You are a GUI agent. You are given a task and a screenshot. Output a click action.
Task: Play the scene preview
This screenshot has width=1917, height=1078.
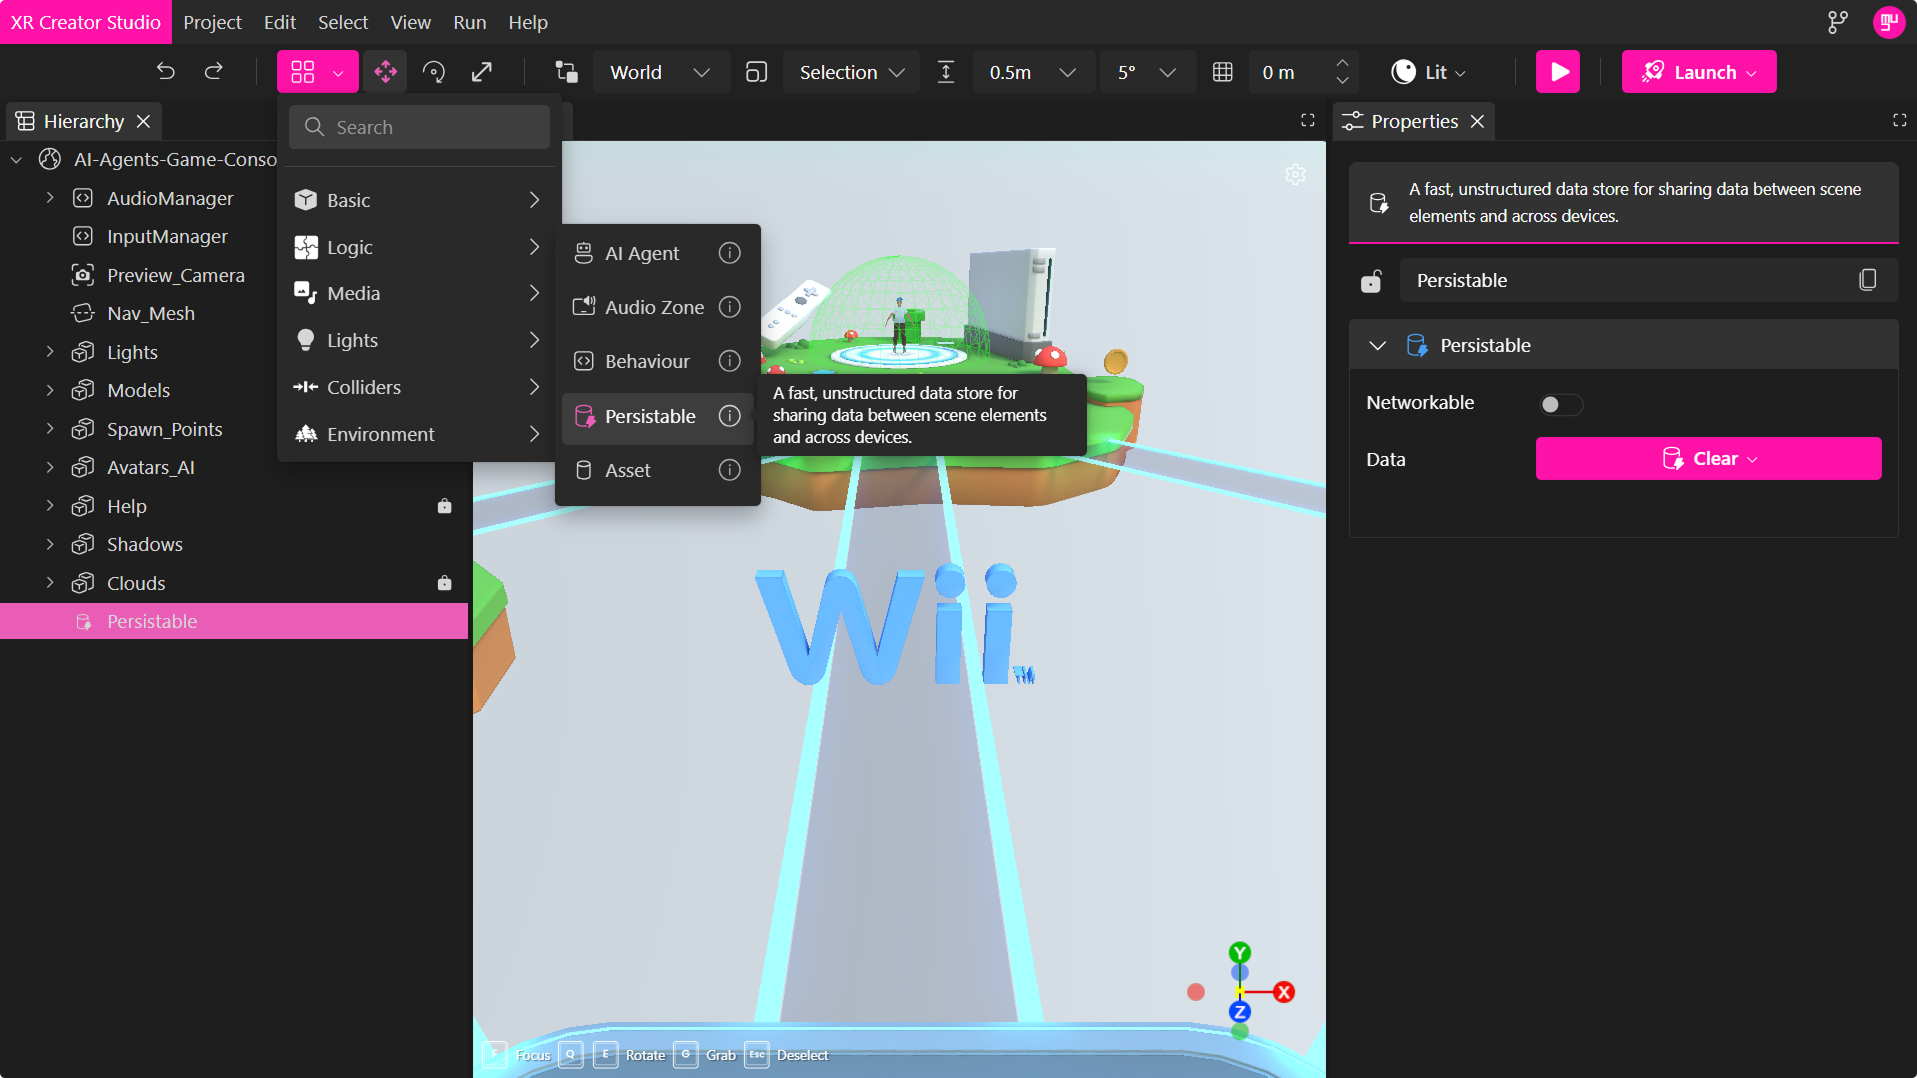click(1558, 72)
